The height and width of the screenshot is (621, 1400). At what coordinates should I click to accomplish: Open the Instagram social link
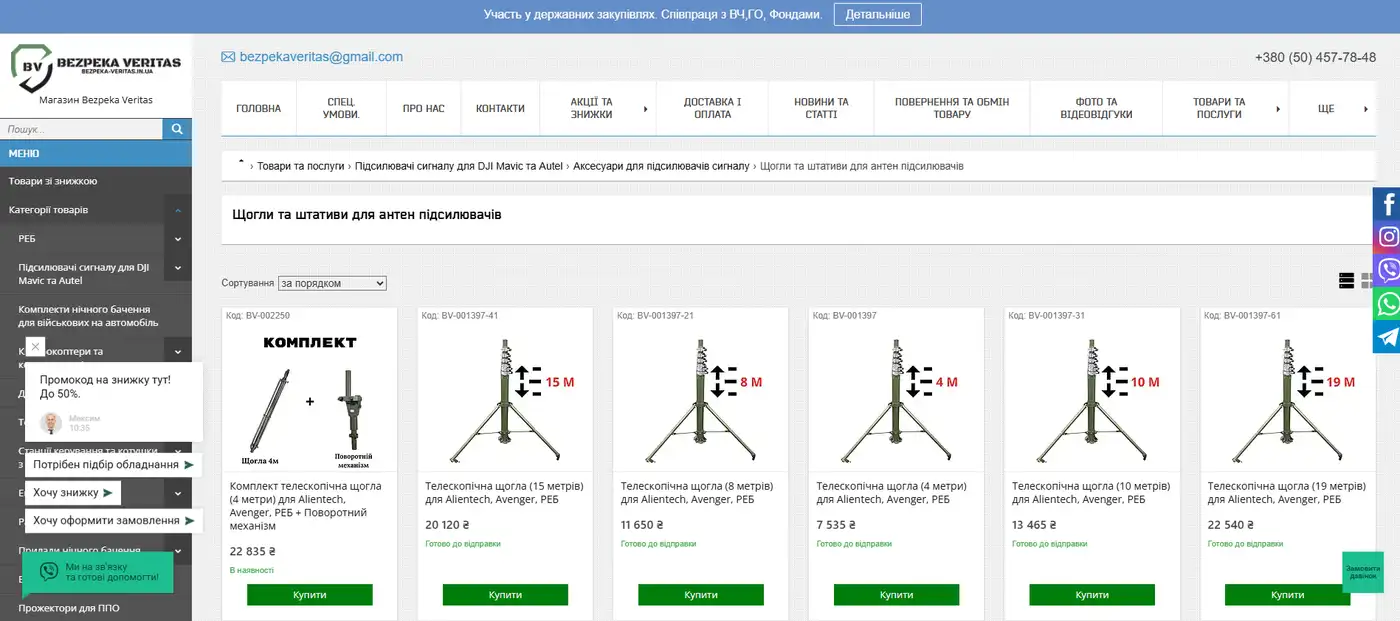[1387, 237]
